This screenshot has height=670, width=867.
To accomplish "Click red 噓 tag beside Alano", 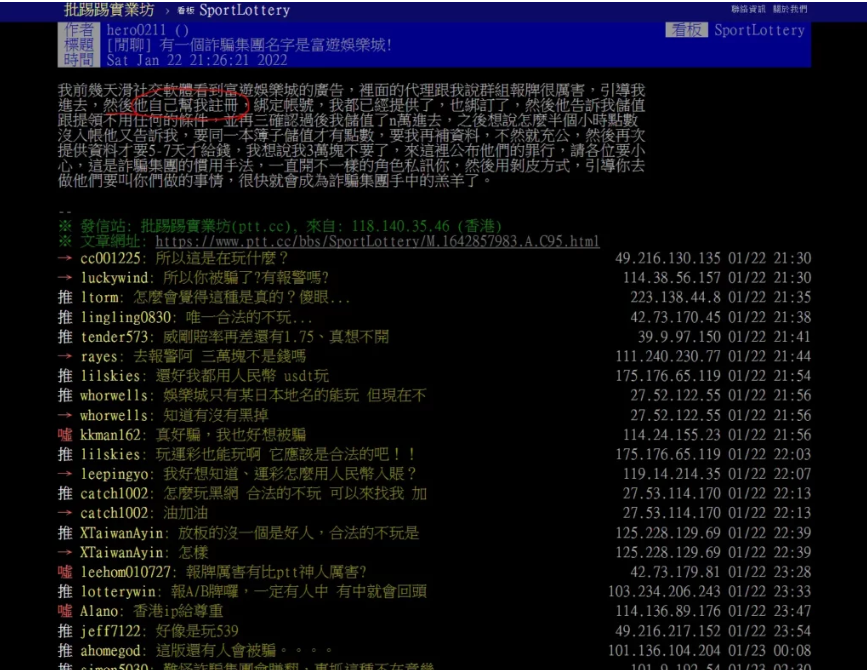I will tap(65, 611).
